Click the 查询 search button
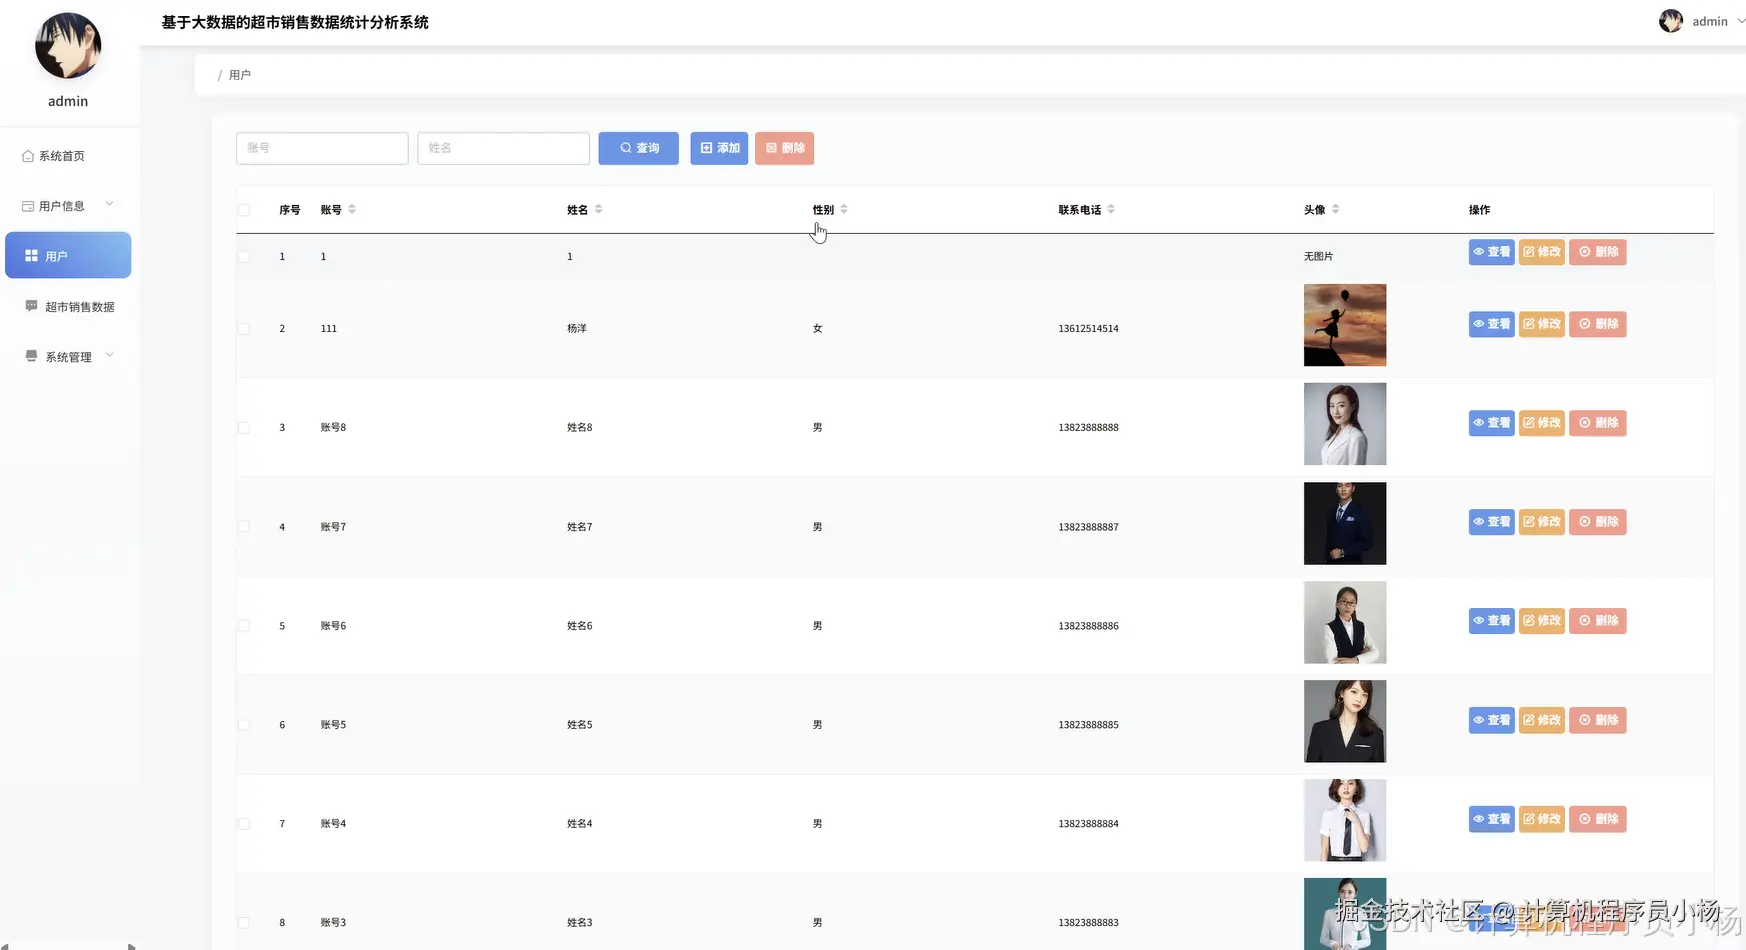The height and width of the screenshot is (950, 1746). click(639, 148)
